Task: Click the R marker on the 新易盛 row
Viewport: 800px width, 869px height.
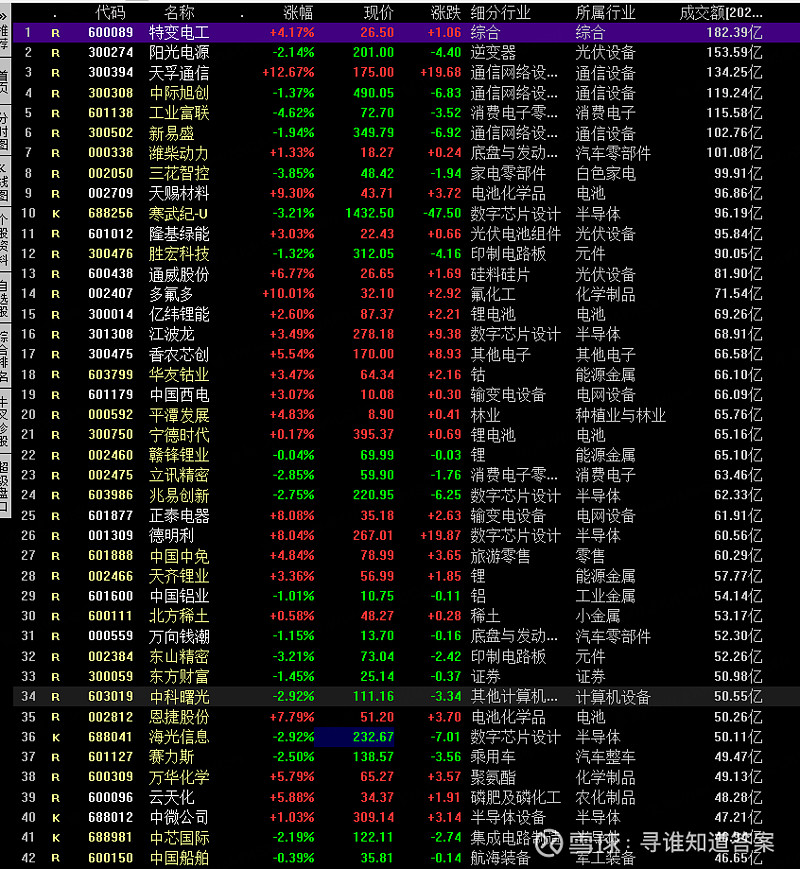Action: [55, 134]
